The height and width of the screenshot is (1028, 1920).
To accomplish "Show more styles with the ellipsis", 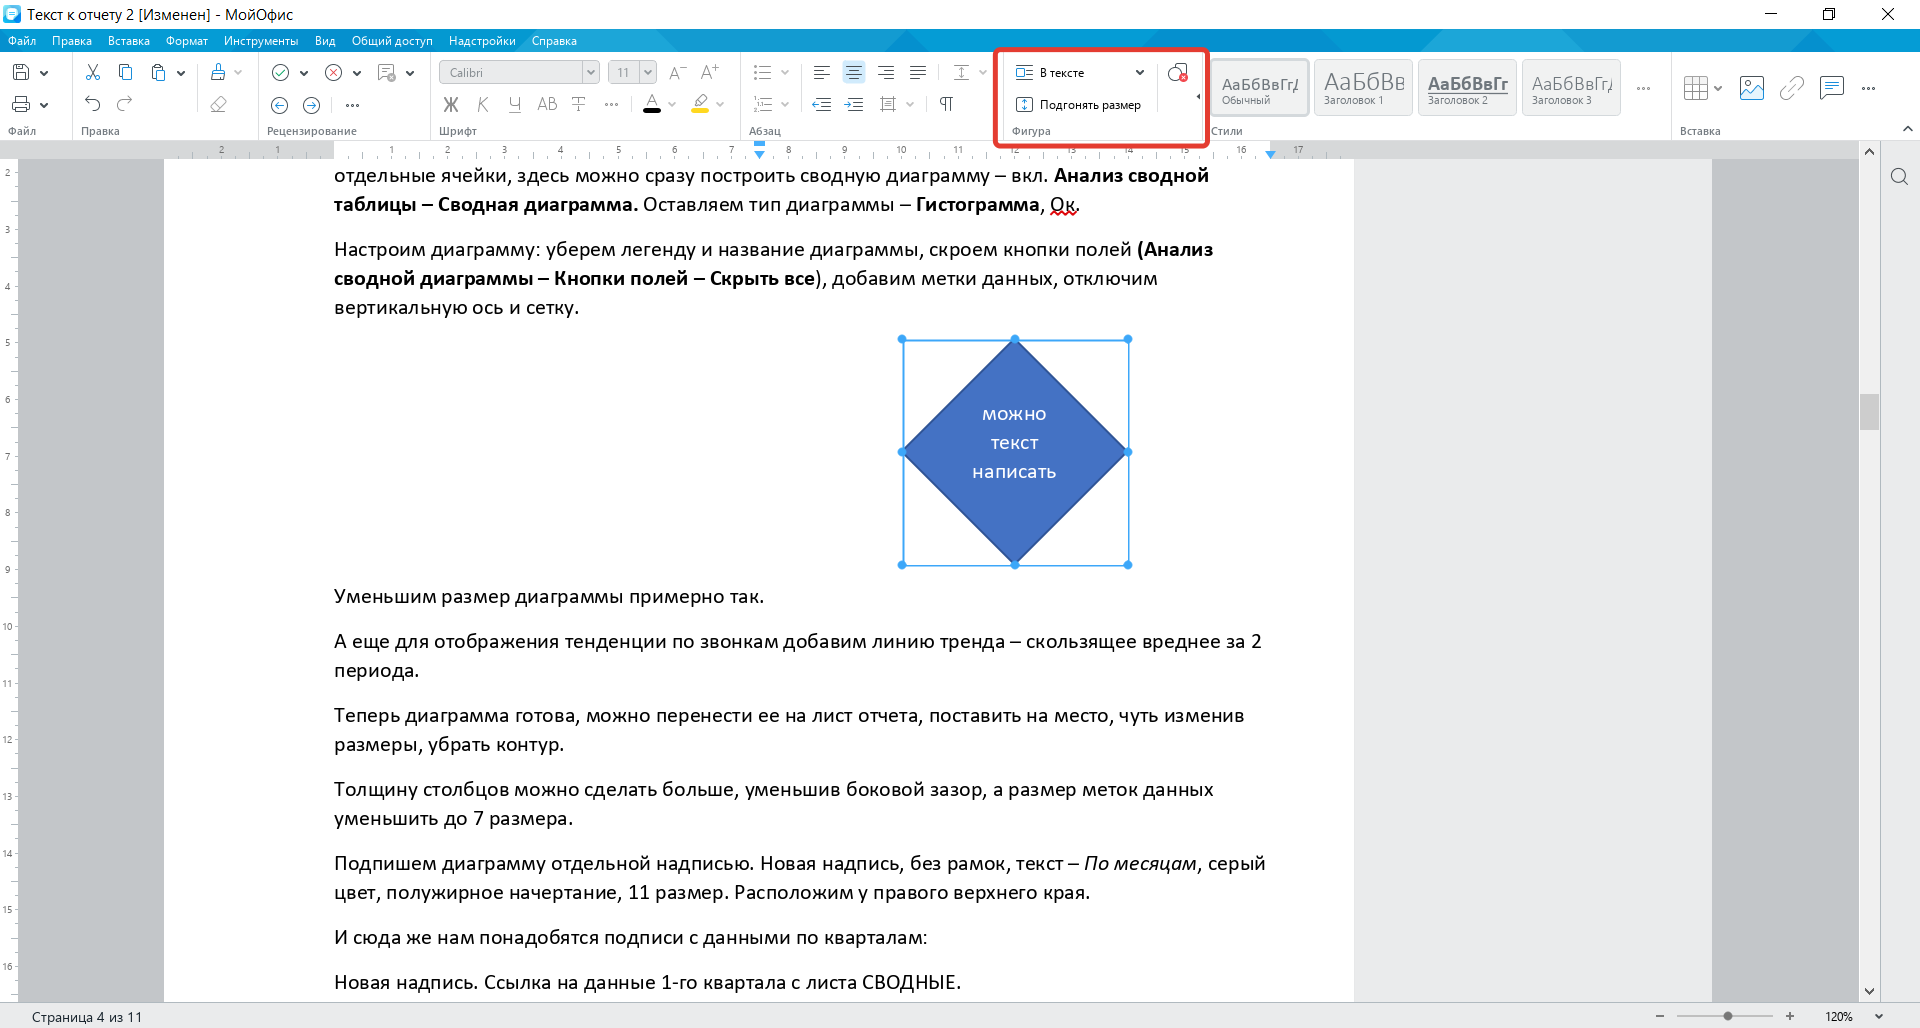I will pos(1643,88).
